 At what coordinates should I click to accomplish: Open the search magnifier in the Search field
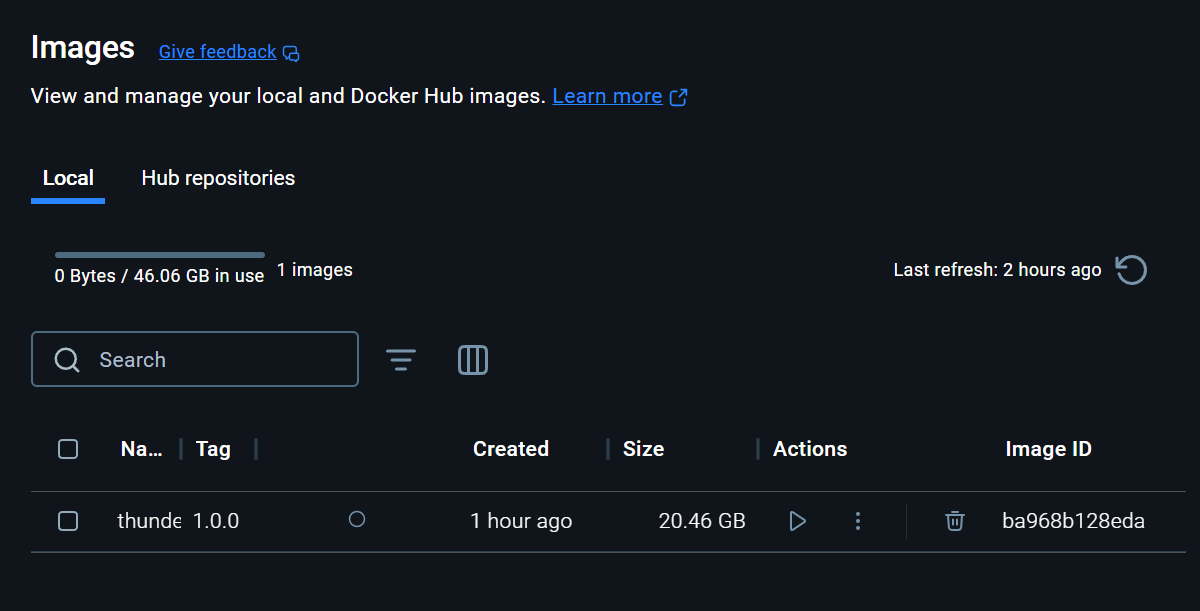(67, 359)
